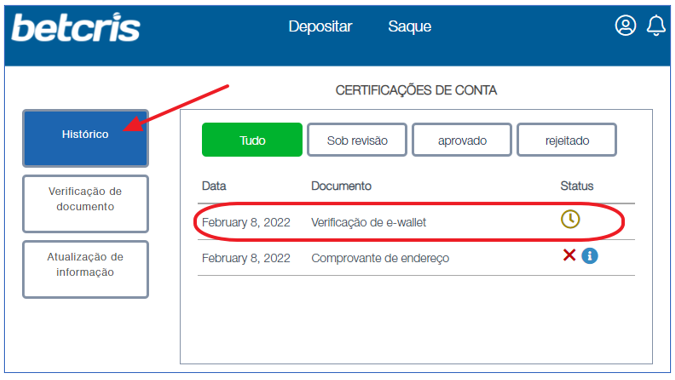This screenshot has width=675, height=380.
Task: Click the betcris logo
Action: tap(76, 28)
